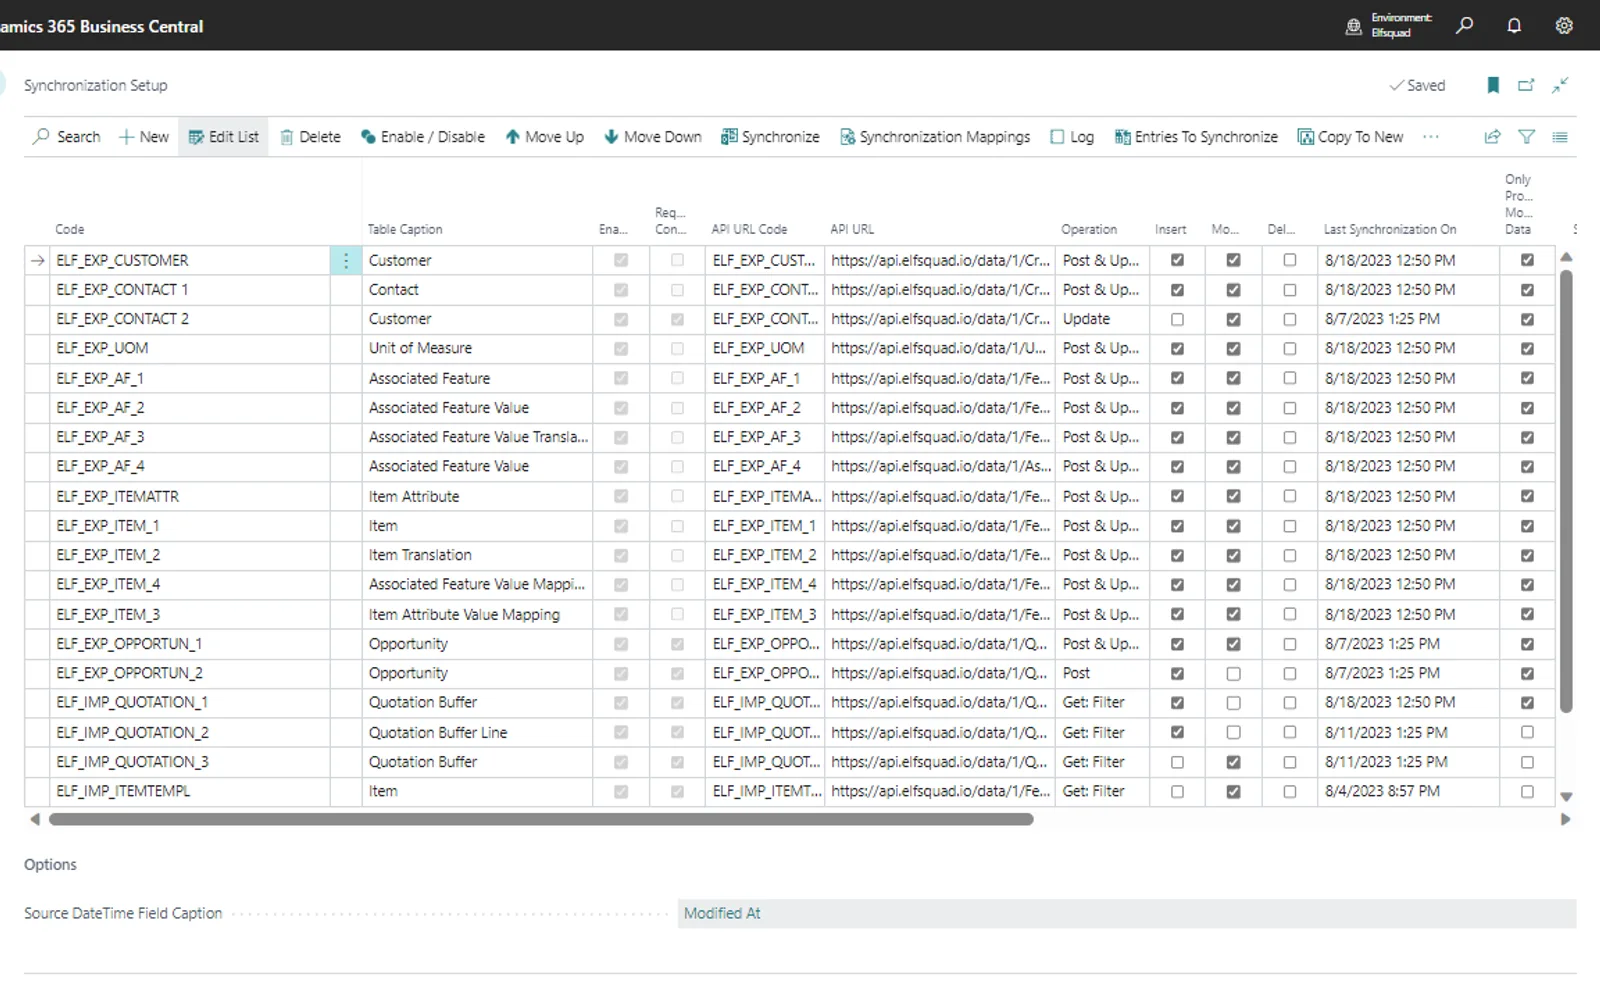The image size is (1600, 1000).
Task: Open Table Caption column header menu
Action: [x=405, y=229]
